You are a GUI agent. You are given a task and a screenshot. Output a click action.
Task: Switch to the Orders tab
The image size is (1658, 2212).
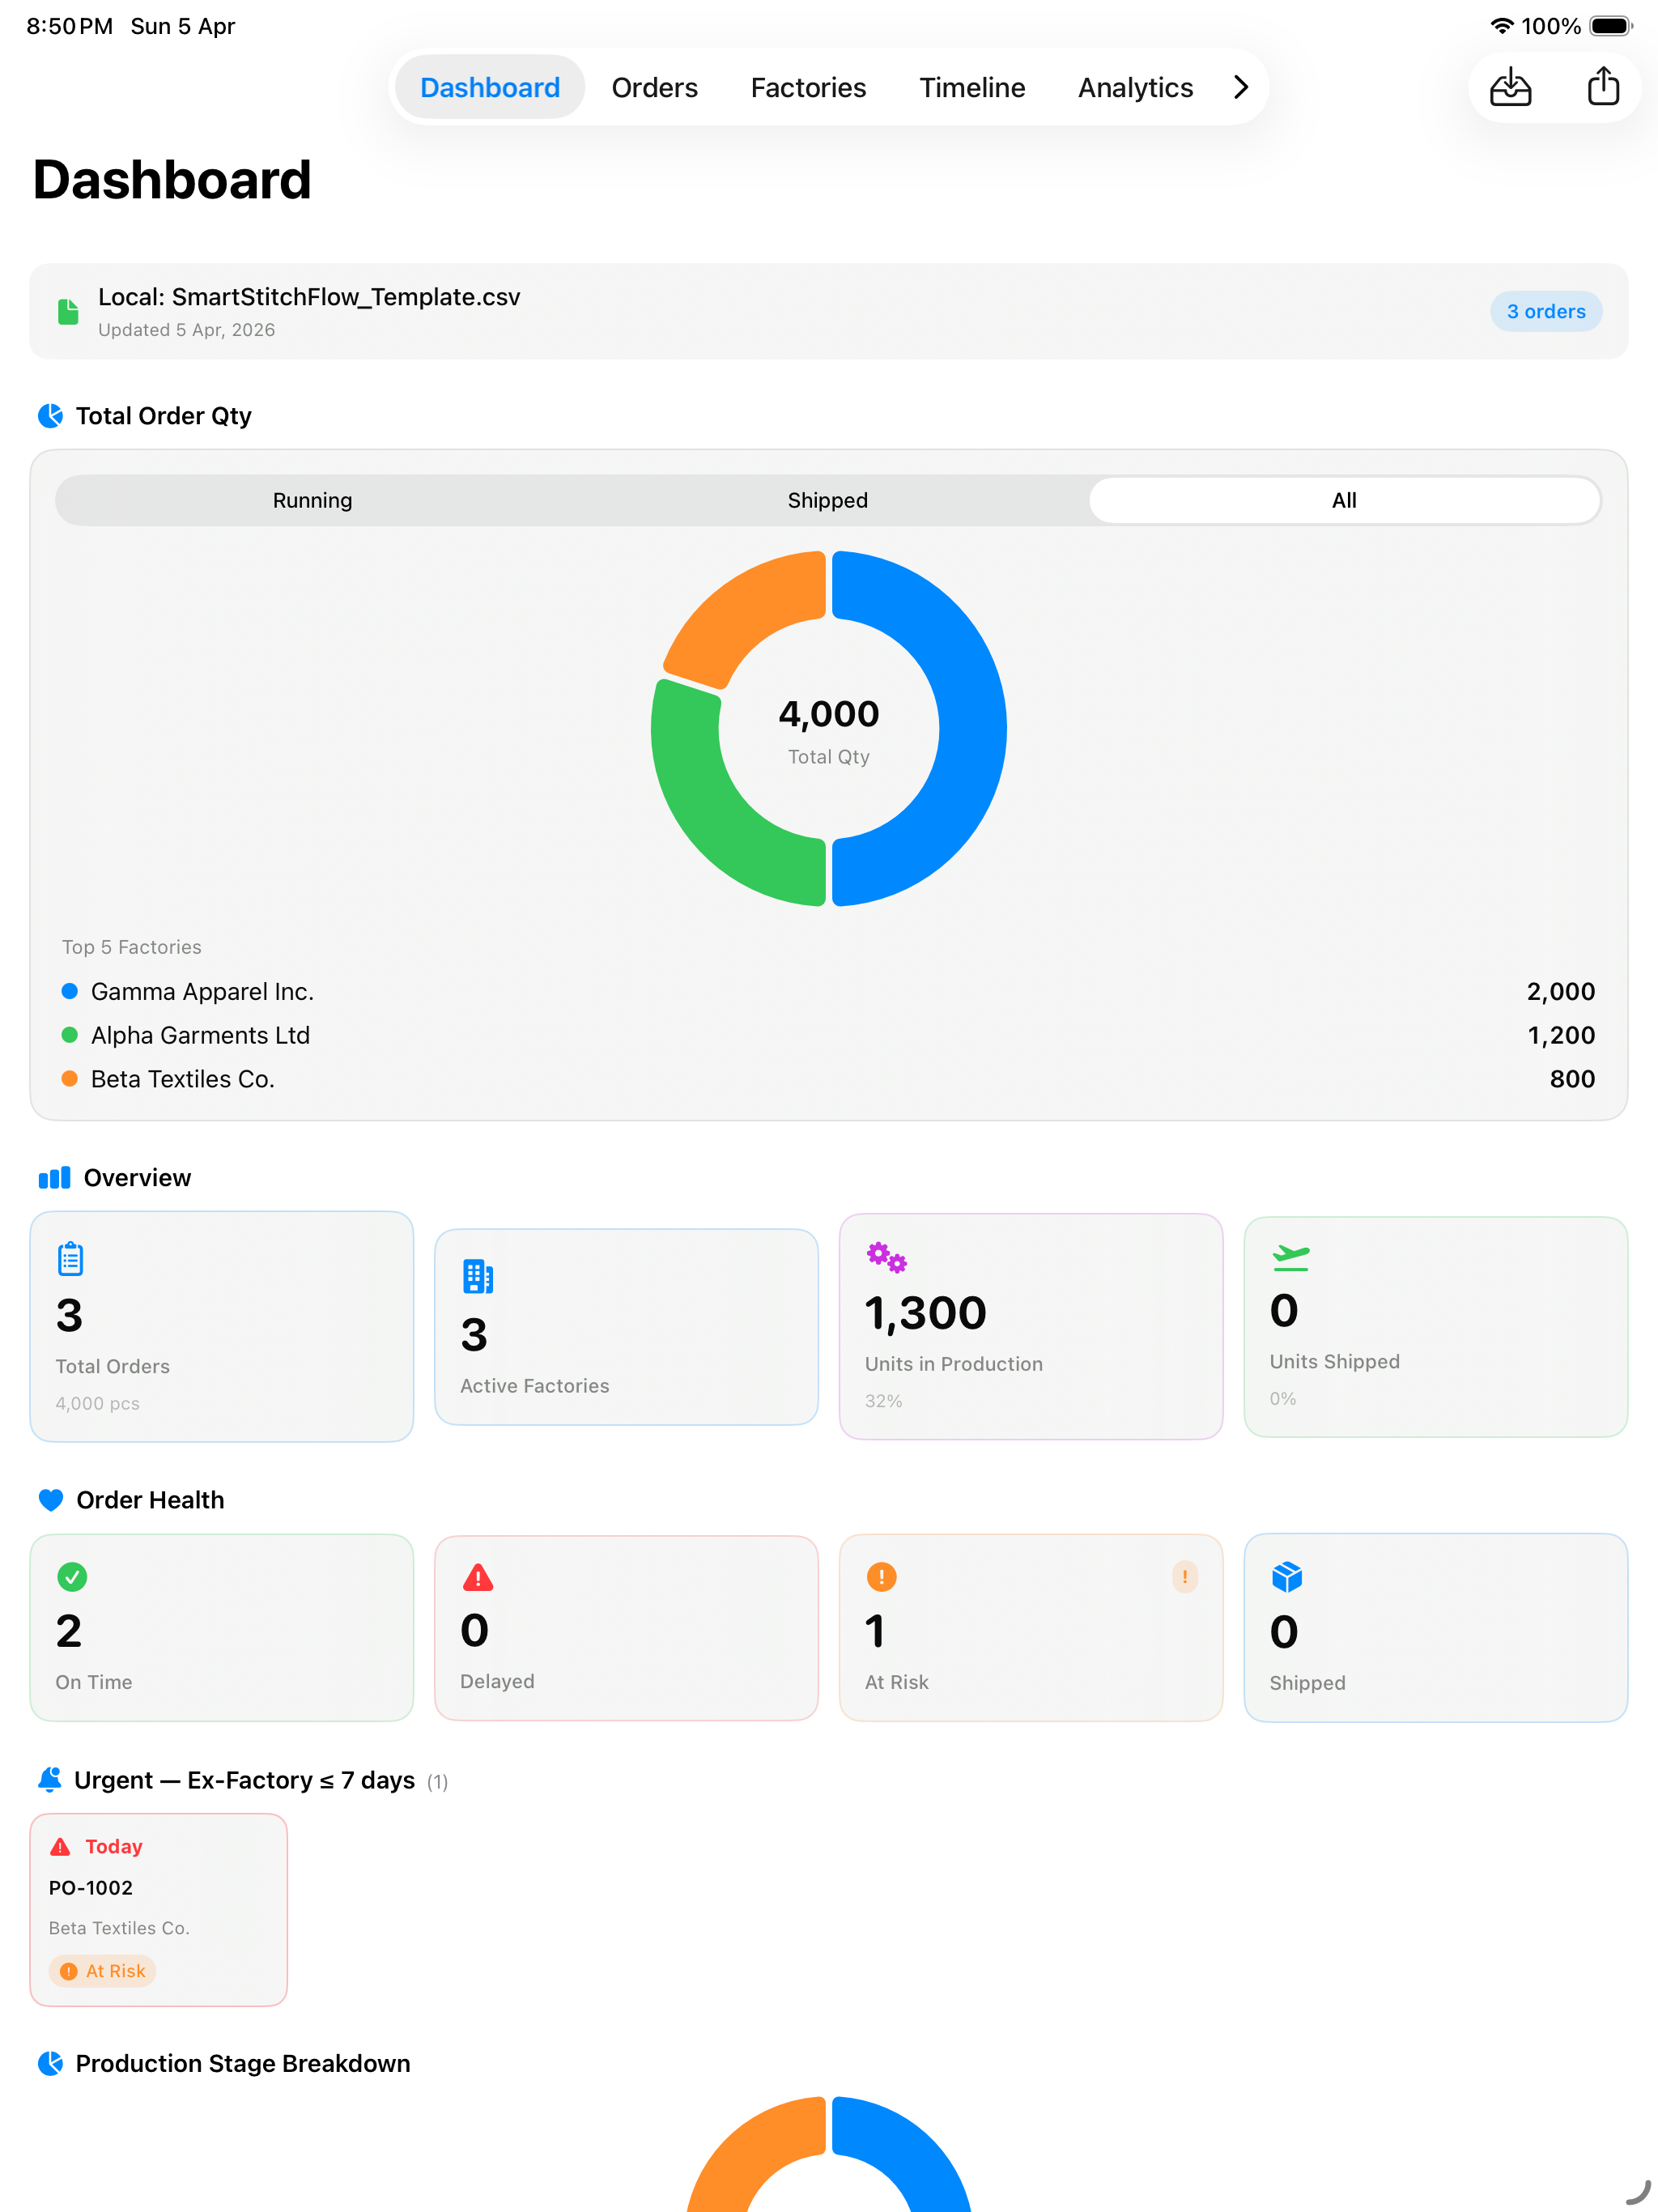[x=655, y=87]
